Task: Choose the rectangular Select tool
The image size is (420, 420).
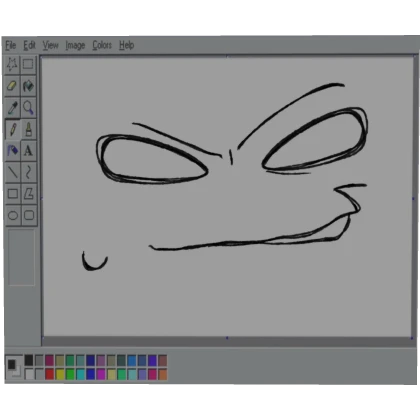Action: pyautogui.click(x=28, y=65)
